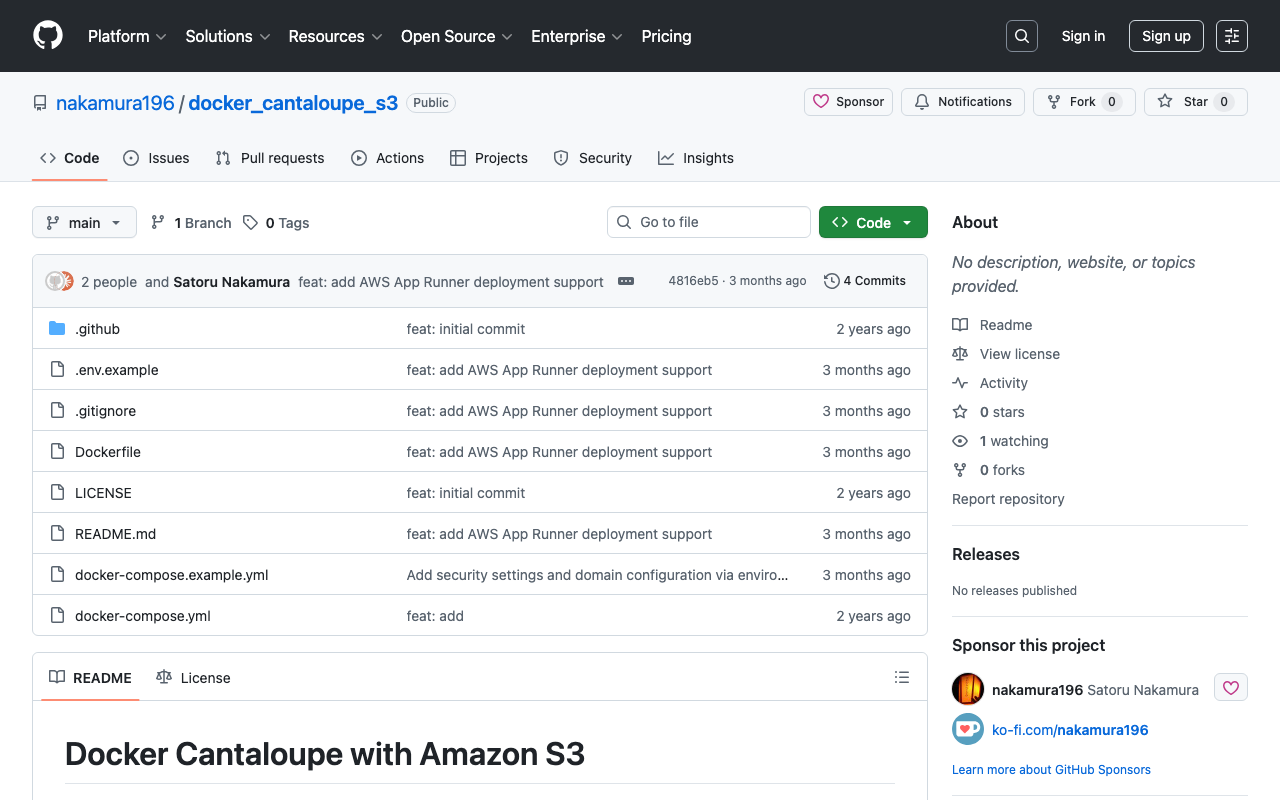
Task: Visit ko-fi.com/nakamura196 sponsor link
Action: point(1070,729)
